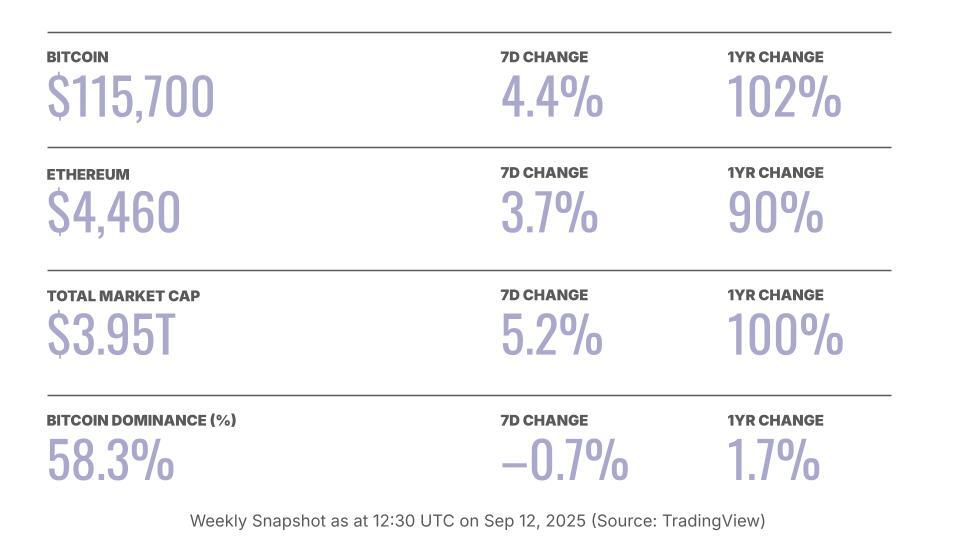Image resolution: width=960 pixels, height=540 pixels.
Task: Select the $115,700 Bitcoin price
Action: pyautogui.click(x=130, y=97)
